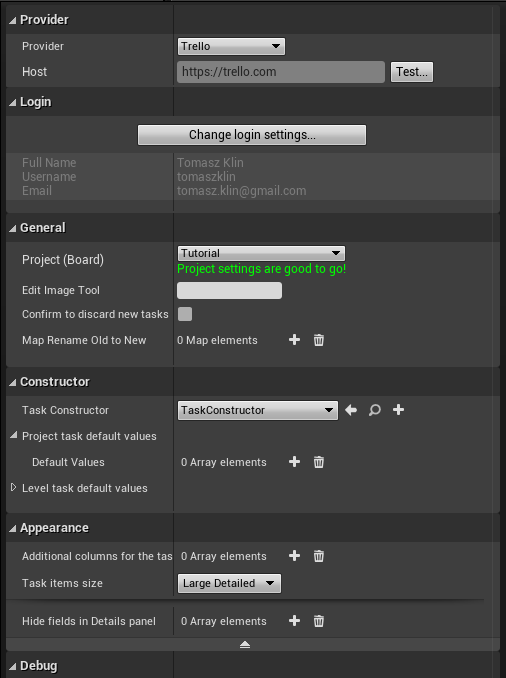The image size is (506, 678).
Task: Browse to Task Constructor asset with magnifier
Action: pos(375,410)
